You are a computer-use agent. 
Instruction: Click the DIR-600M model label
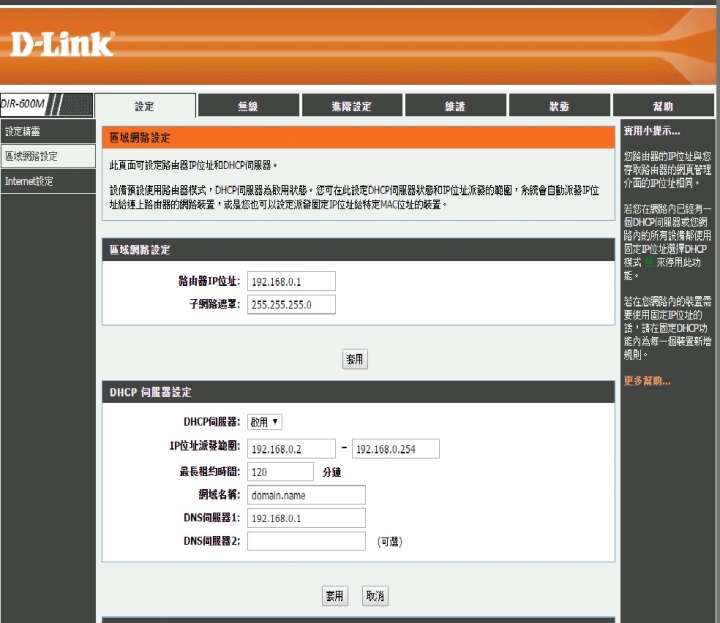[x=23, y=104]
